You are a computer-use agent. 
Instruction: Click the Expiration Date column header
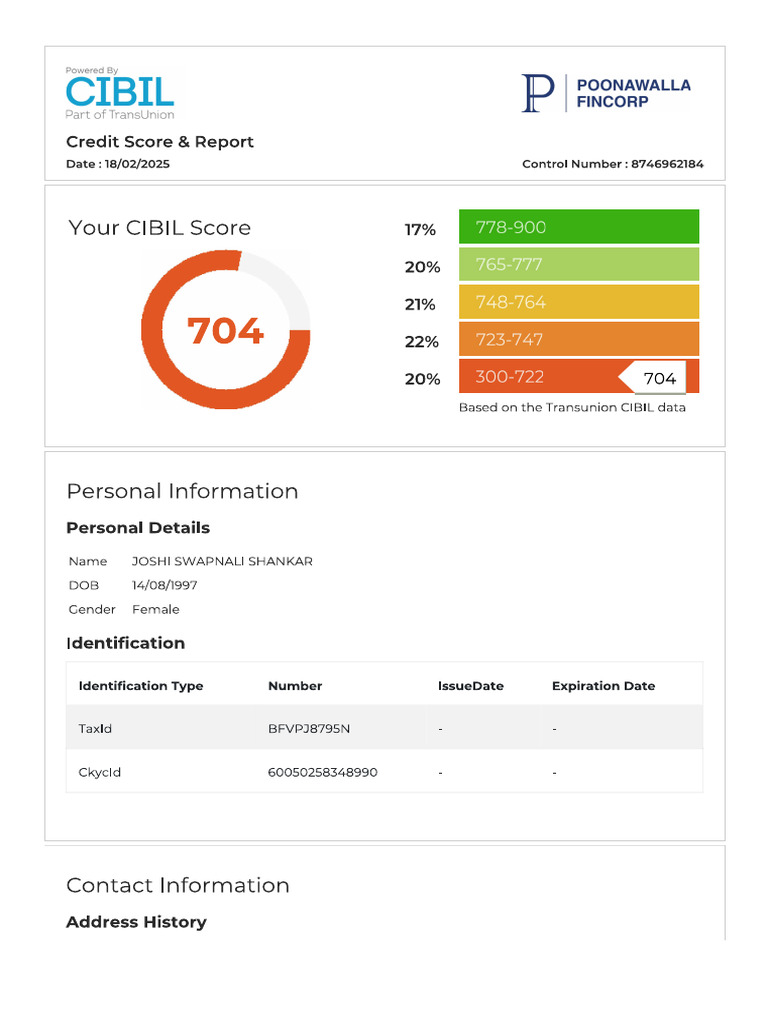click(x=603, y=686)
